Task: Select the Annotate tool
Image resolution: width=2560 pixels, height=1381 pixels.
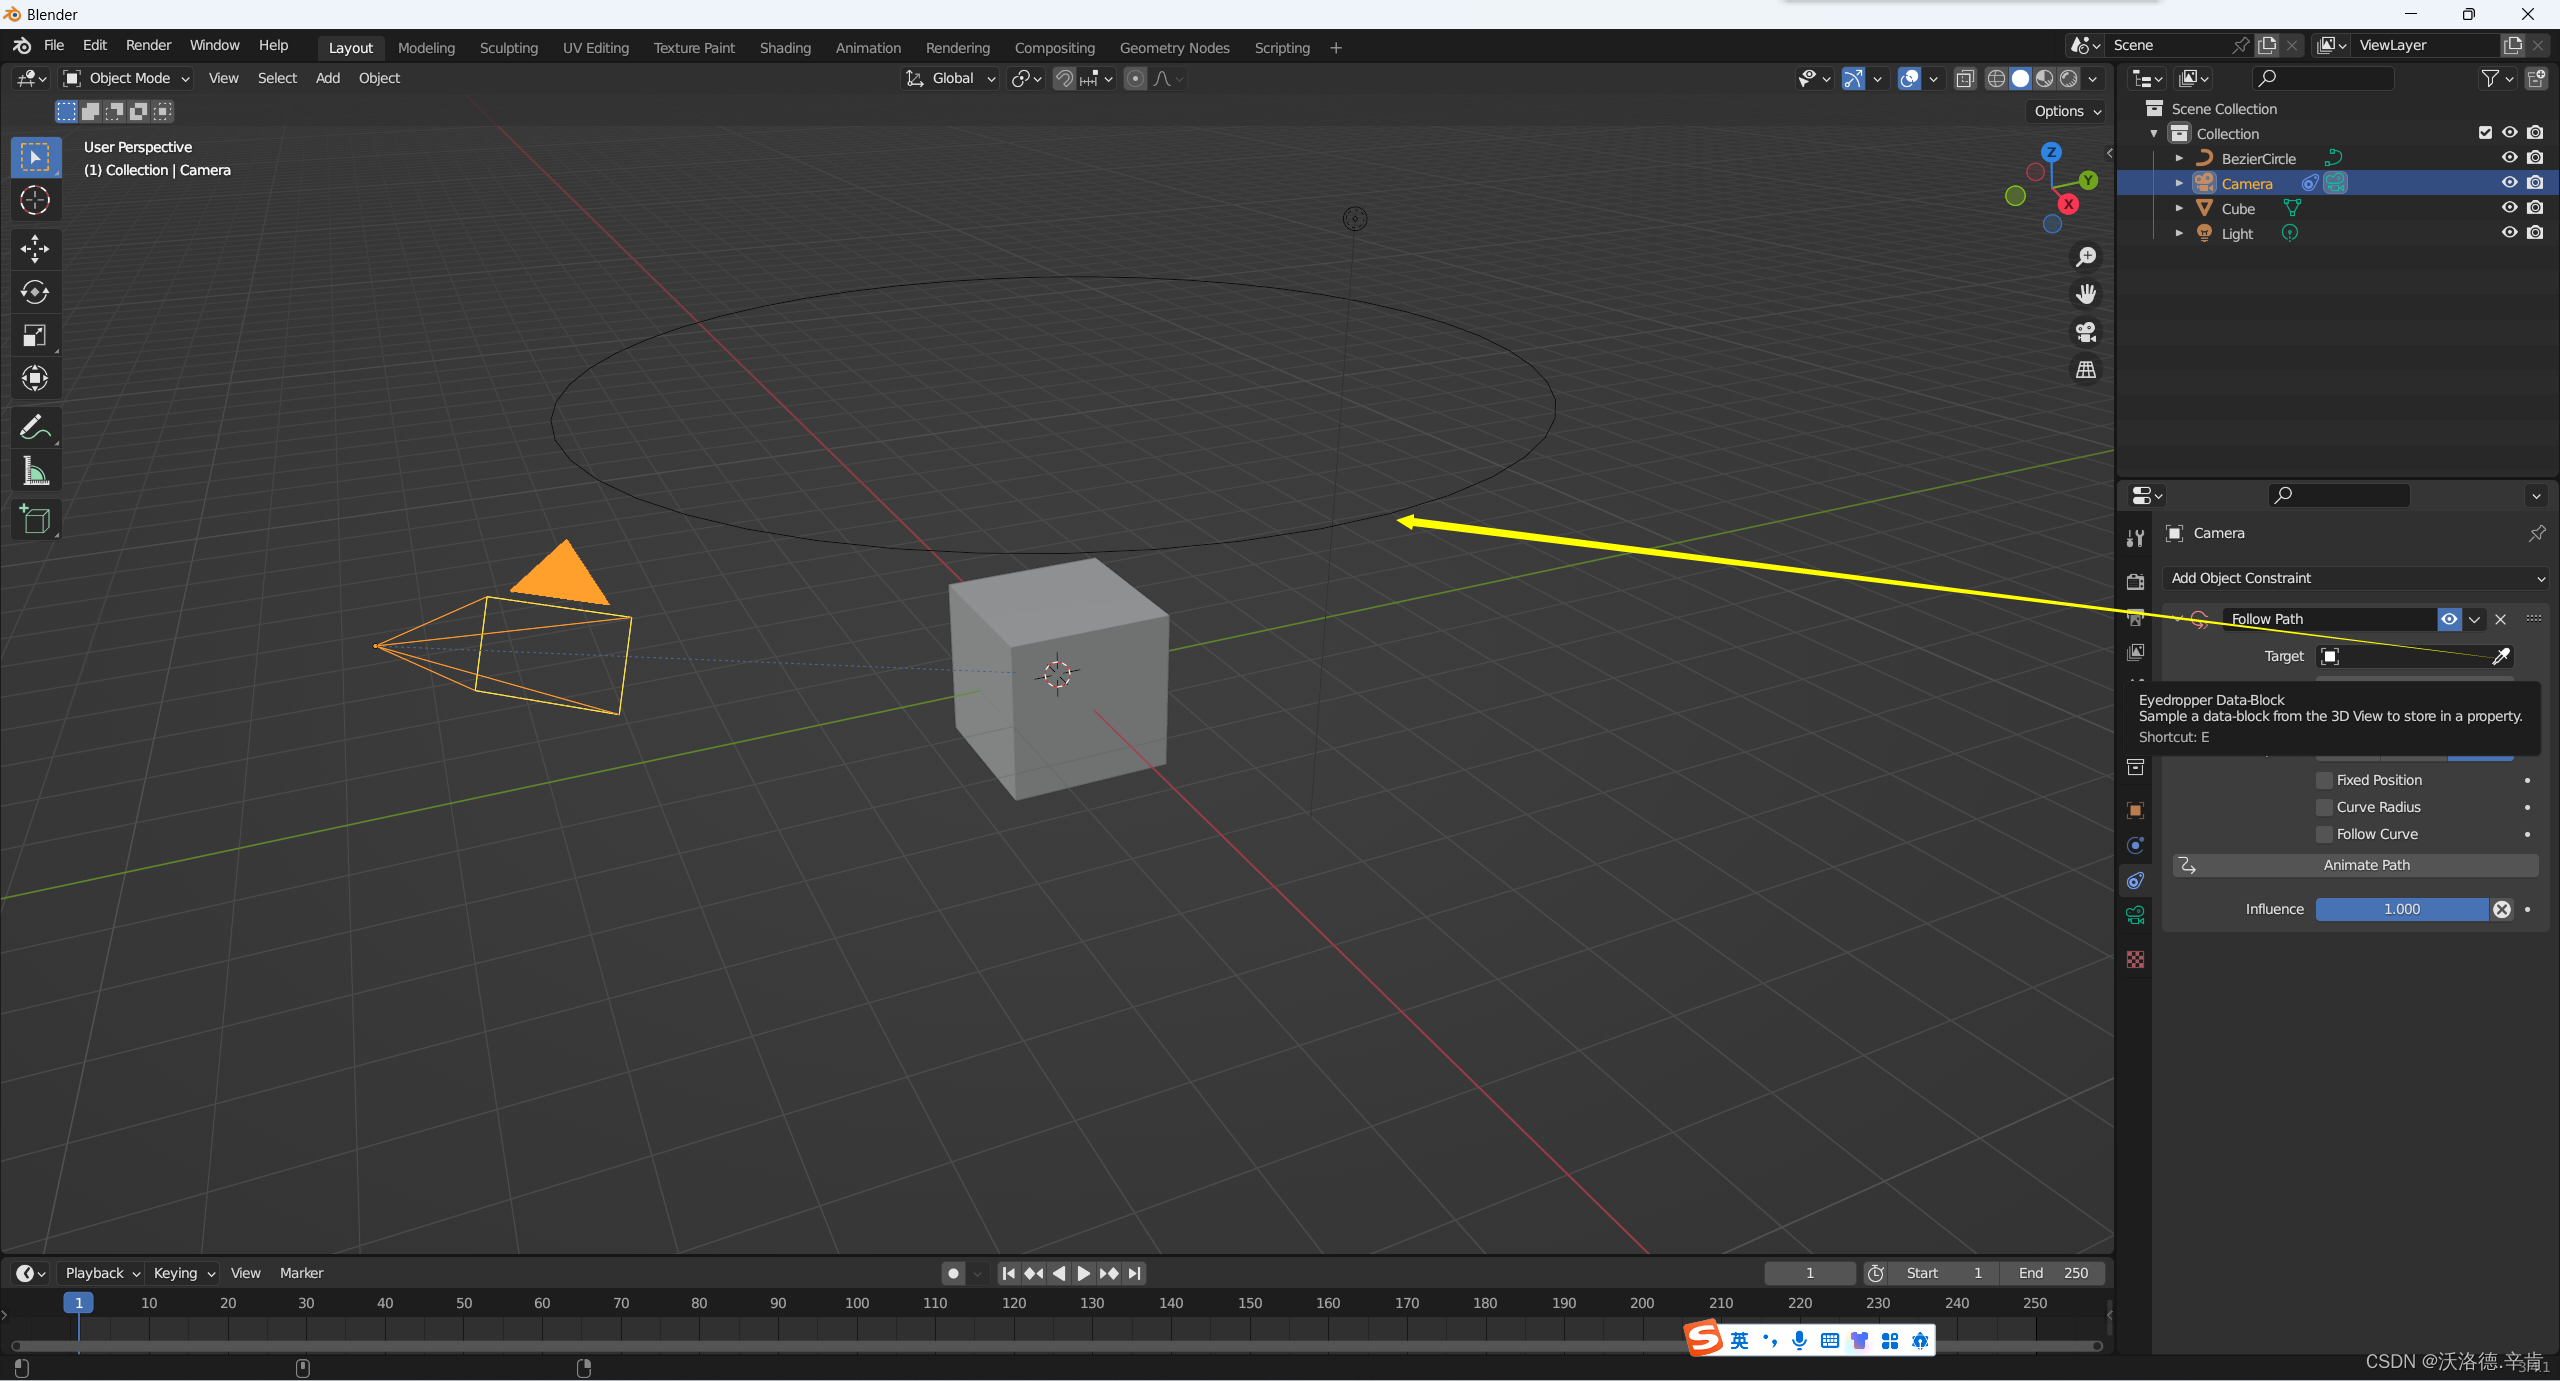Action: click(x=35, y=428)
